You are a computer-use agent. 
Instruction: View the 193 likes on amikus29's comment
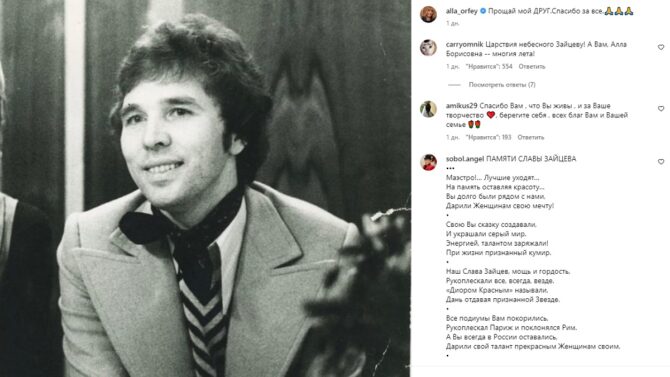[x=488, y=137]
